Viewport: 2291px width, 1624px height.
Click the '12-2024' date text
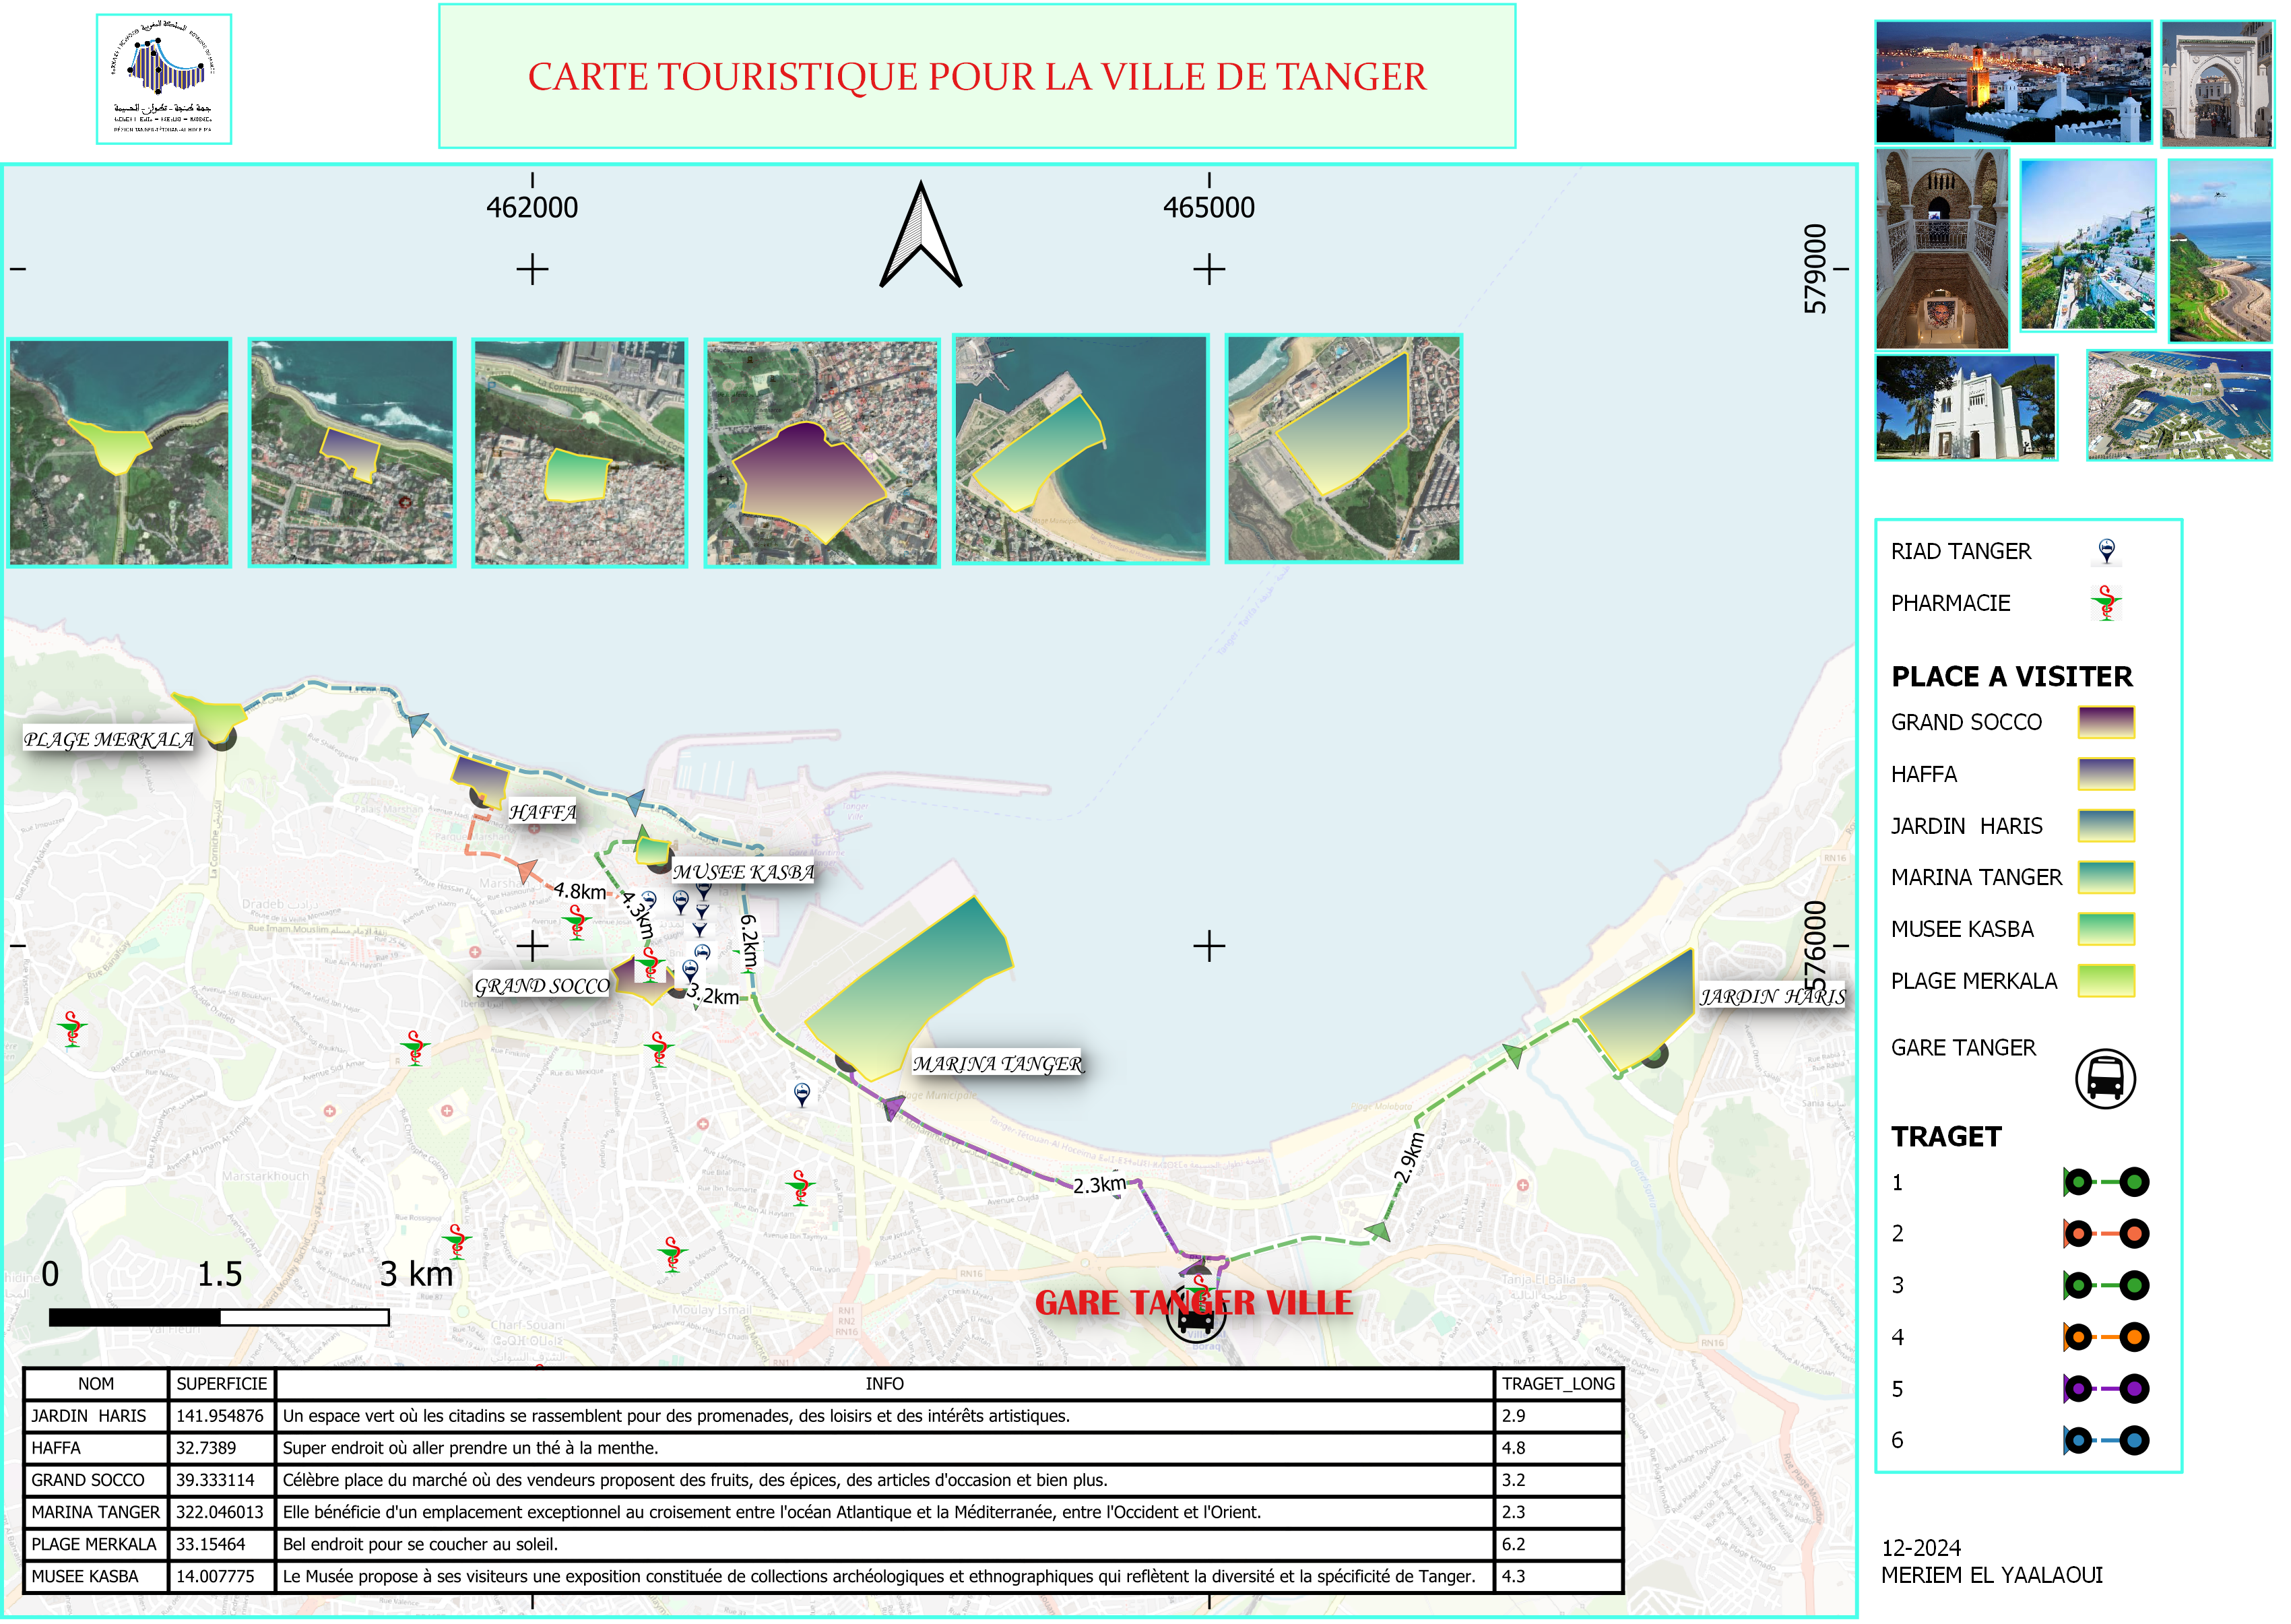(x=1921, y=1549)
